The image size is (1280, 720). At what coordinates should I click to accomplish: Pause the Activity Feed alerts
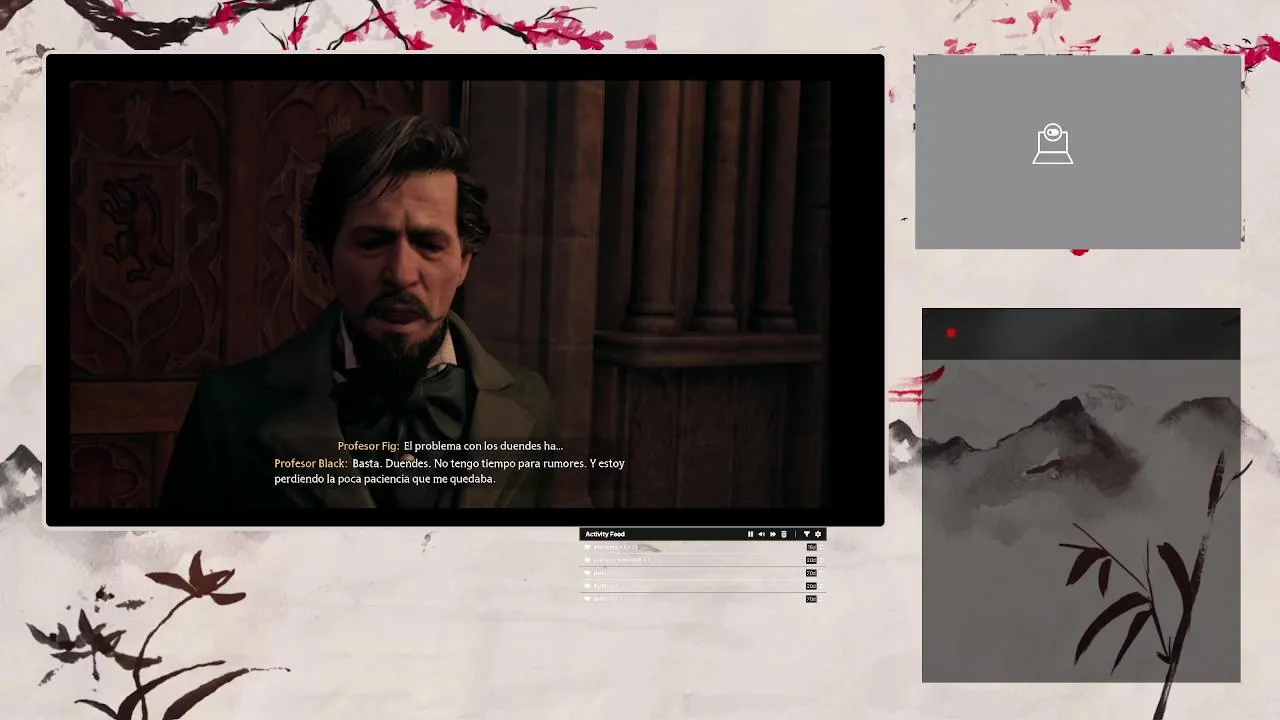pyautogui.click(x=750, y=534)
